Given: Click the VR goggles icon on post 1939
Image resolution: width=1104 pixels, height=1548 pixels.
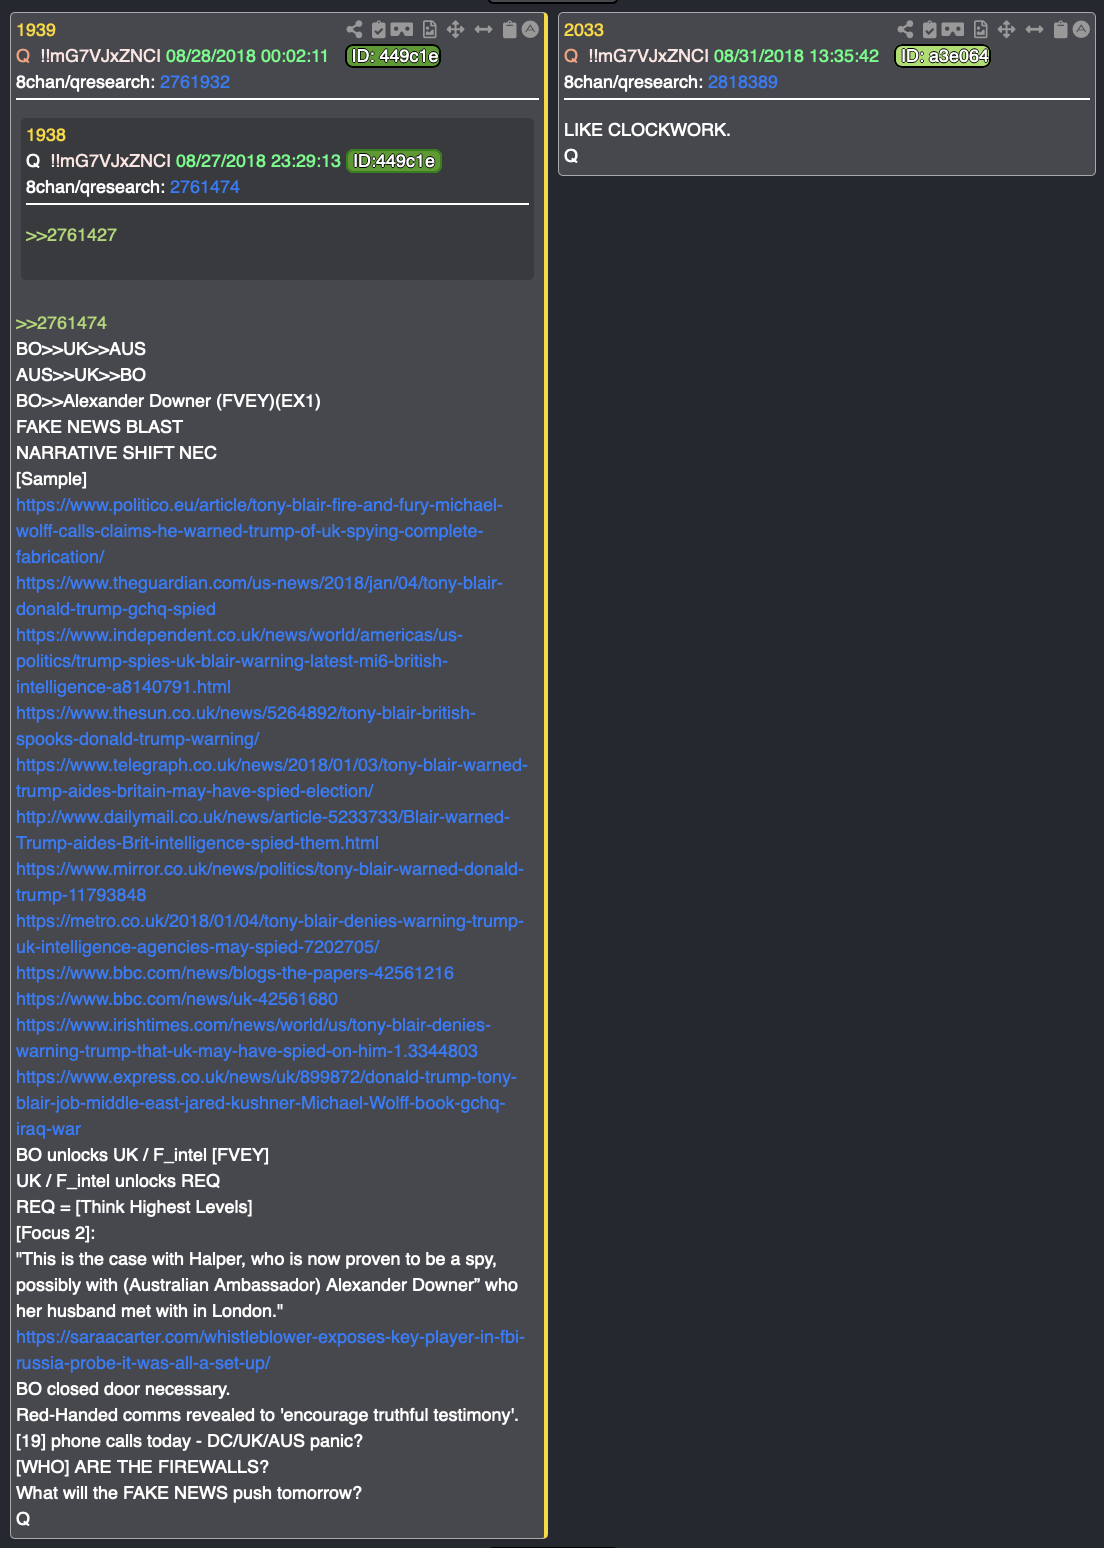Looking at the screenshot, I should click(402, 30).
